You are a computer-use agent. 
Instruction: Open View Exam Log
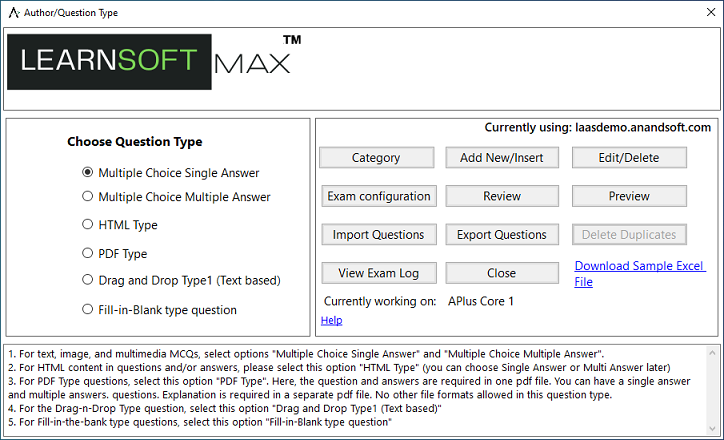click(378, 273)
